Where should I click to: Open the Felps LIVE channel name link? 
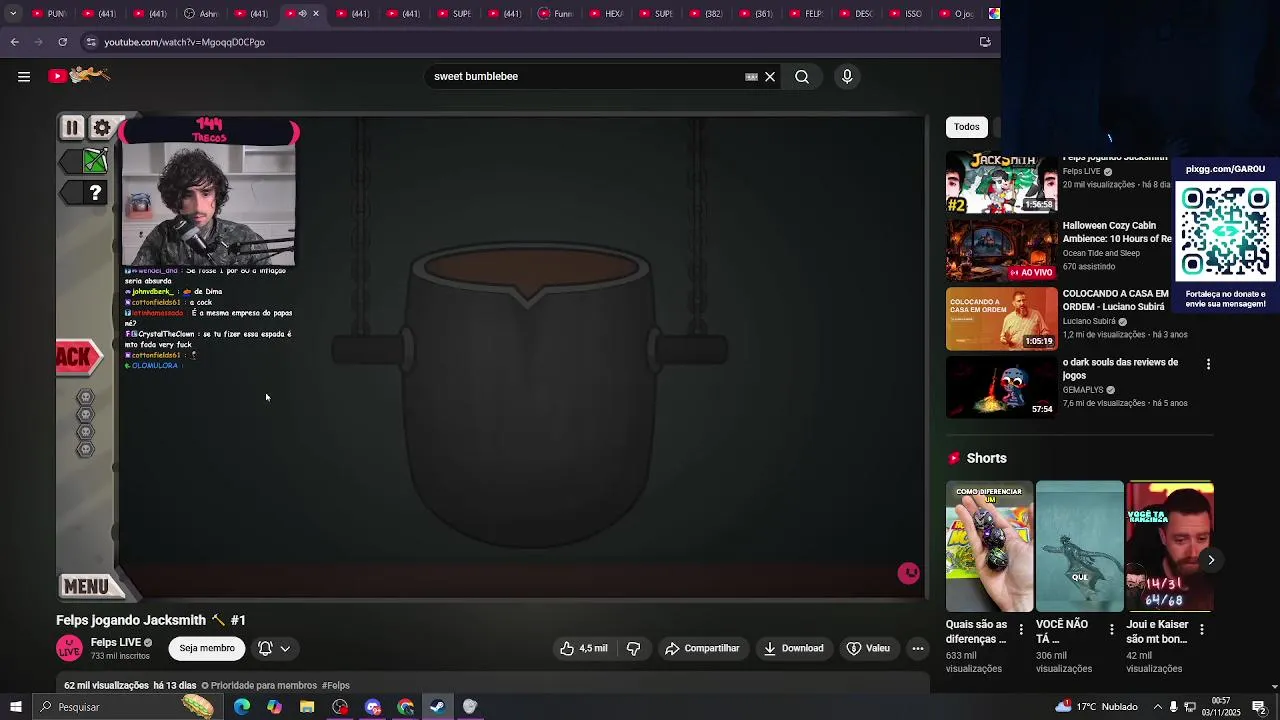click(116, 642)
